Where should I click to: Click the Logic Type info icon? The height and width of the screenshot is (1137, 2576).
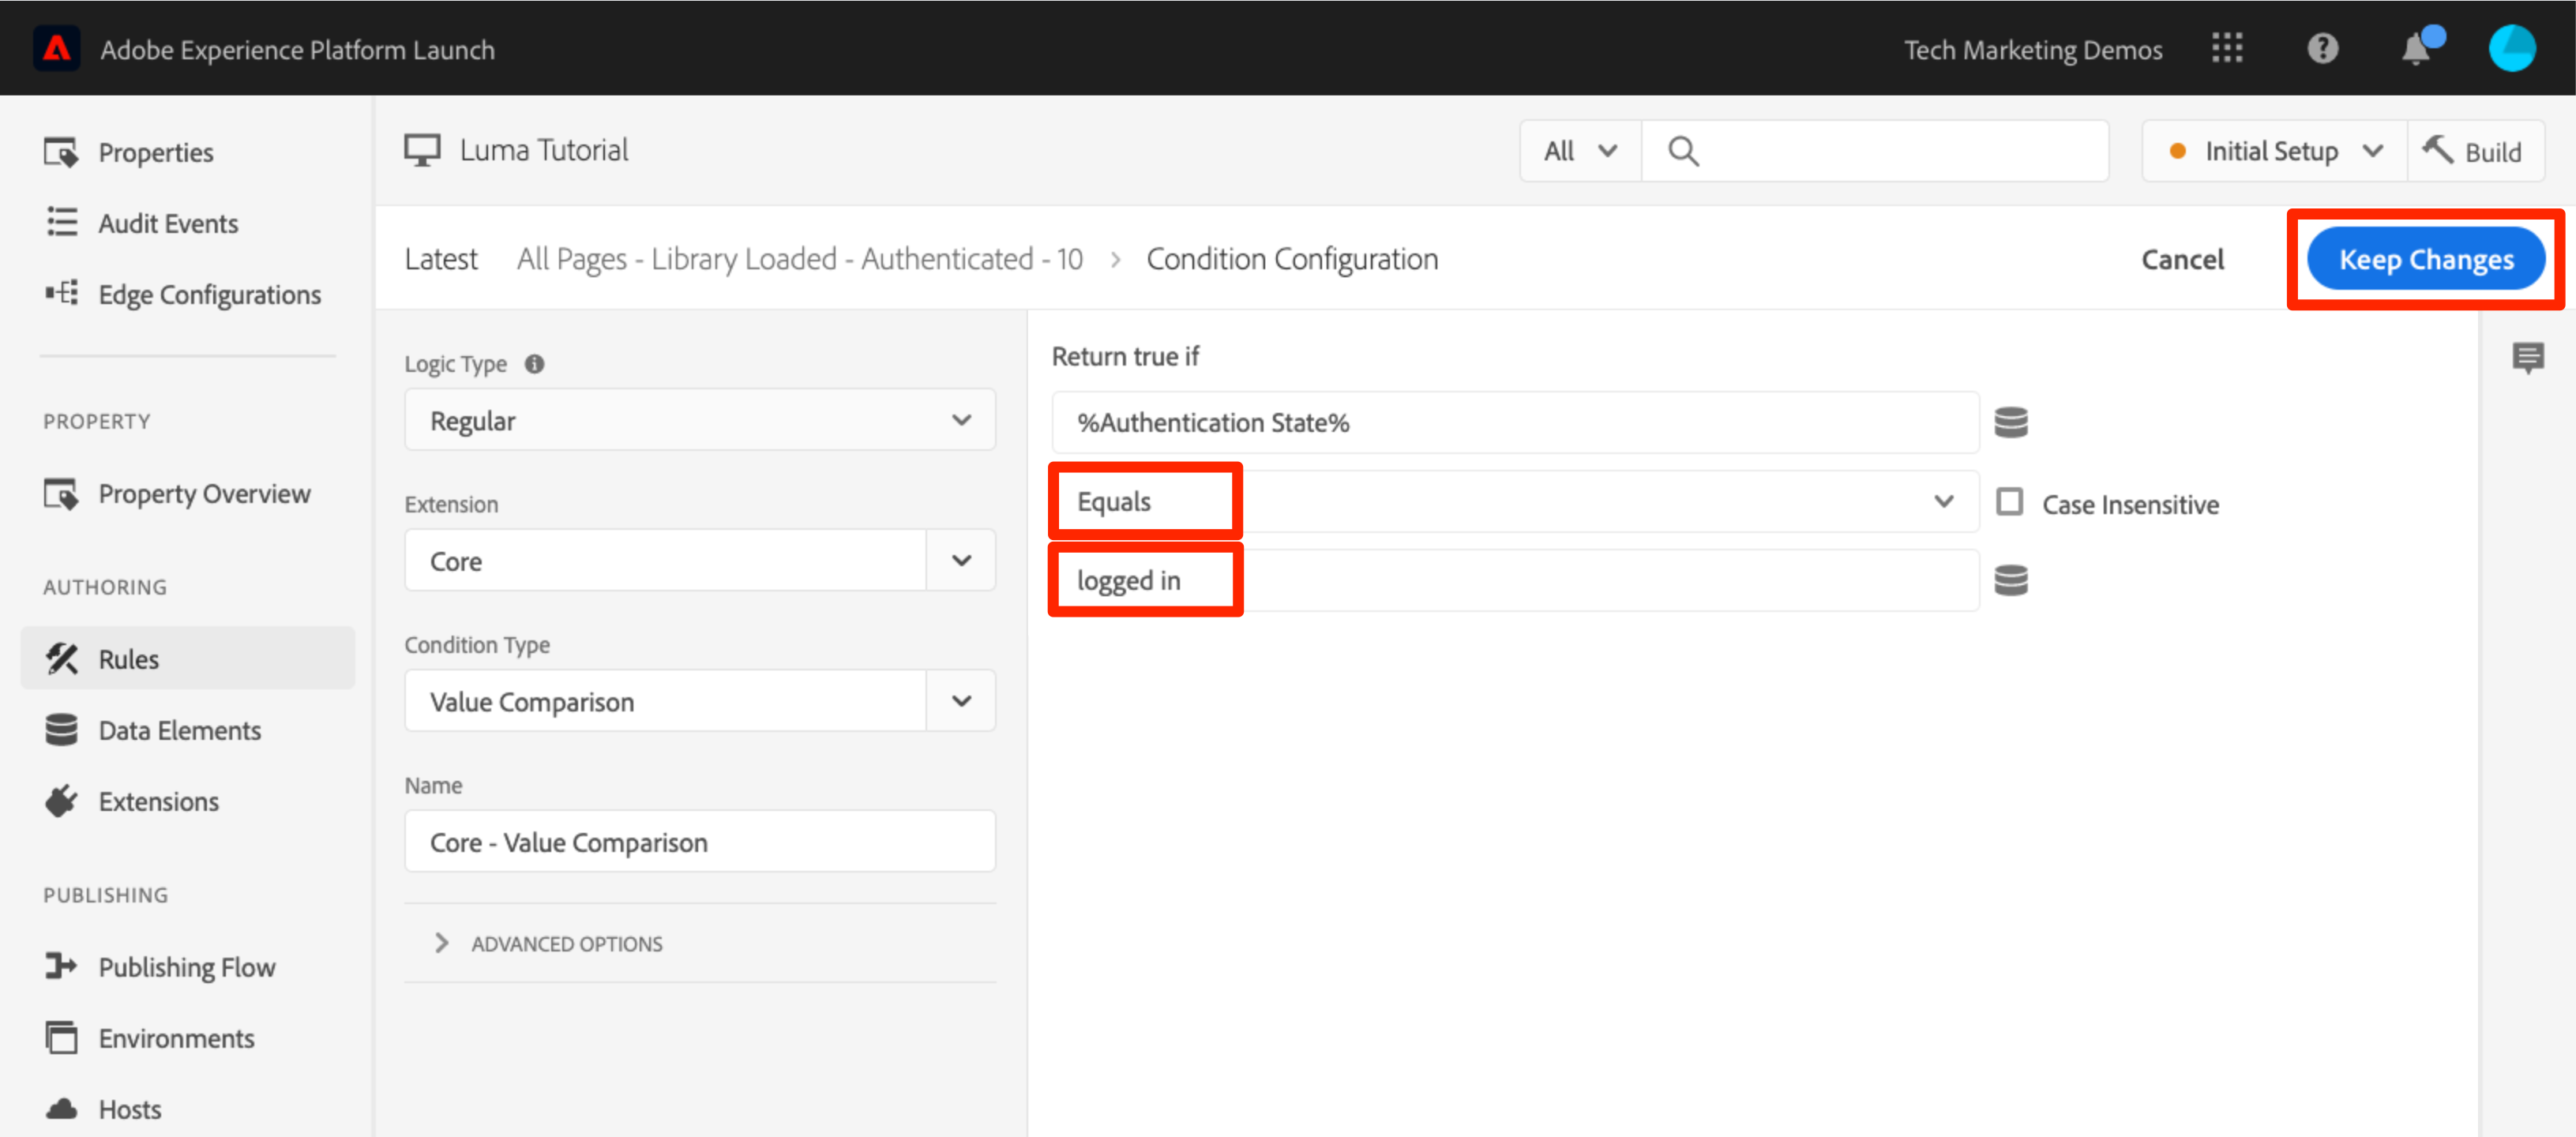[534, 364]
